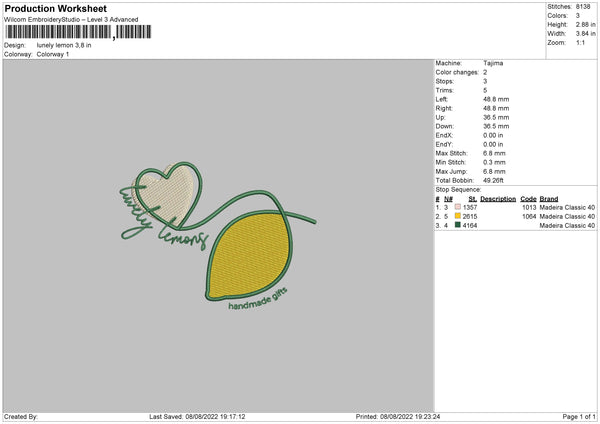This screenshot has width=600, height=424.
Task: Click the design name "lunely lemon 3,8 in"
Action: [64, 45]
